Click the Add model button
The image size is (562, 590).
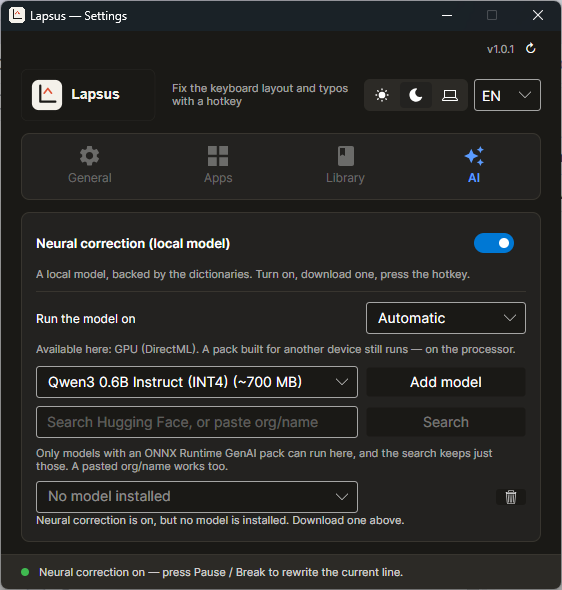(x=446, y=382)
